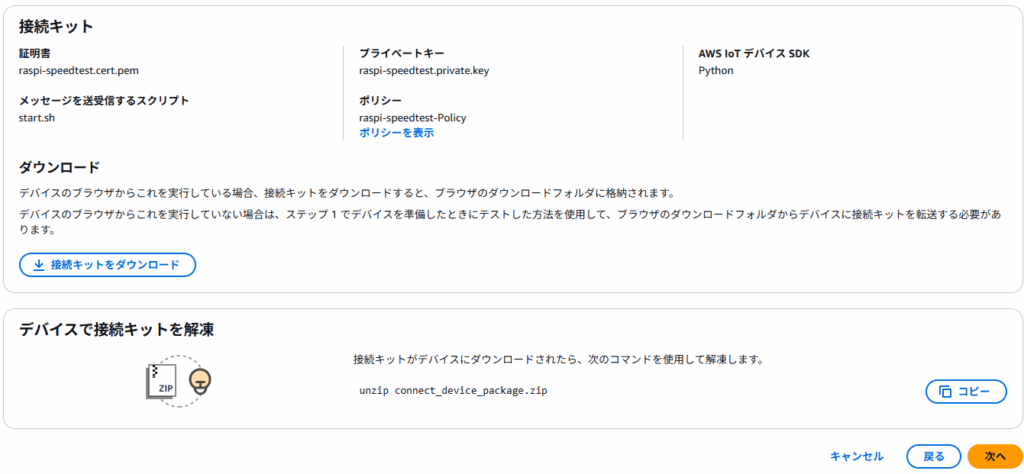
Task: Click the raspi-speedtest-Policy policy name
Action: coord(413,118)
